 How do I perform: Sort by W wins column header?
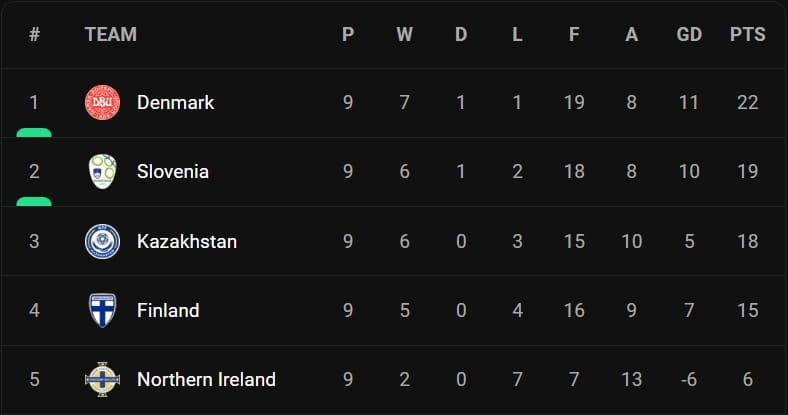404,34
